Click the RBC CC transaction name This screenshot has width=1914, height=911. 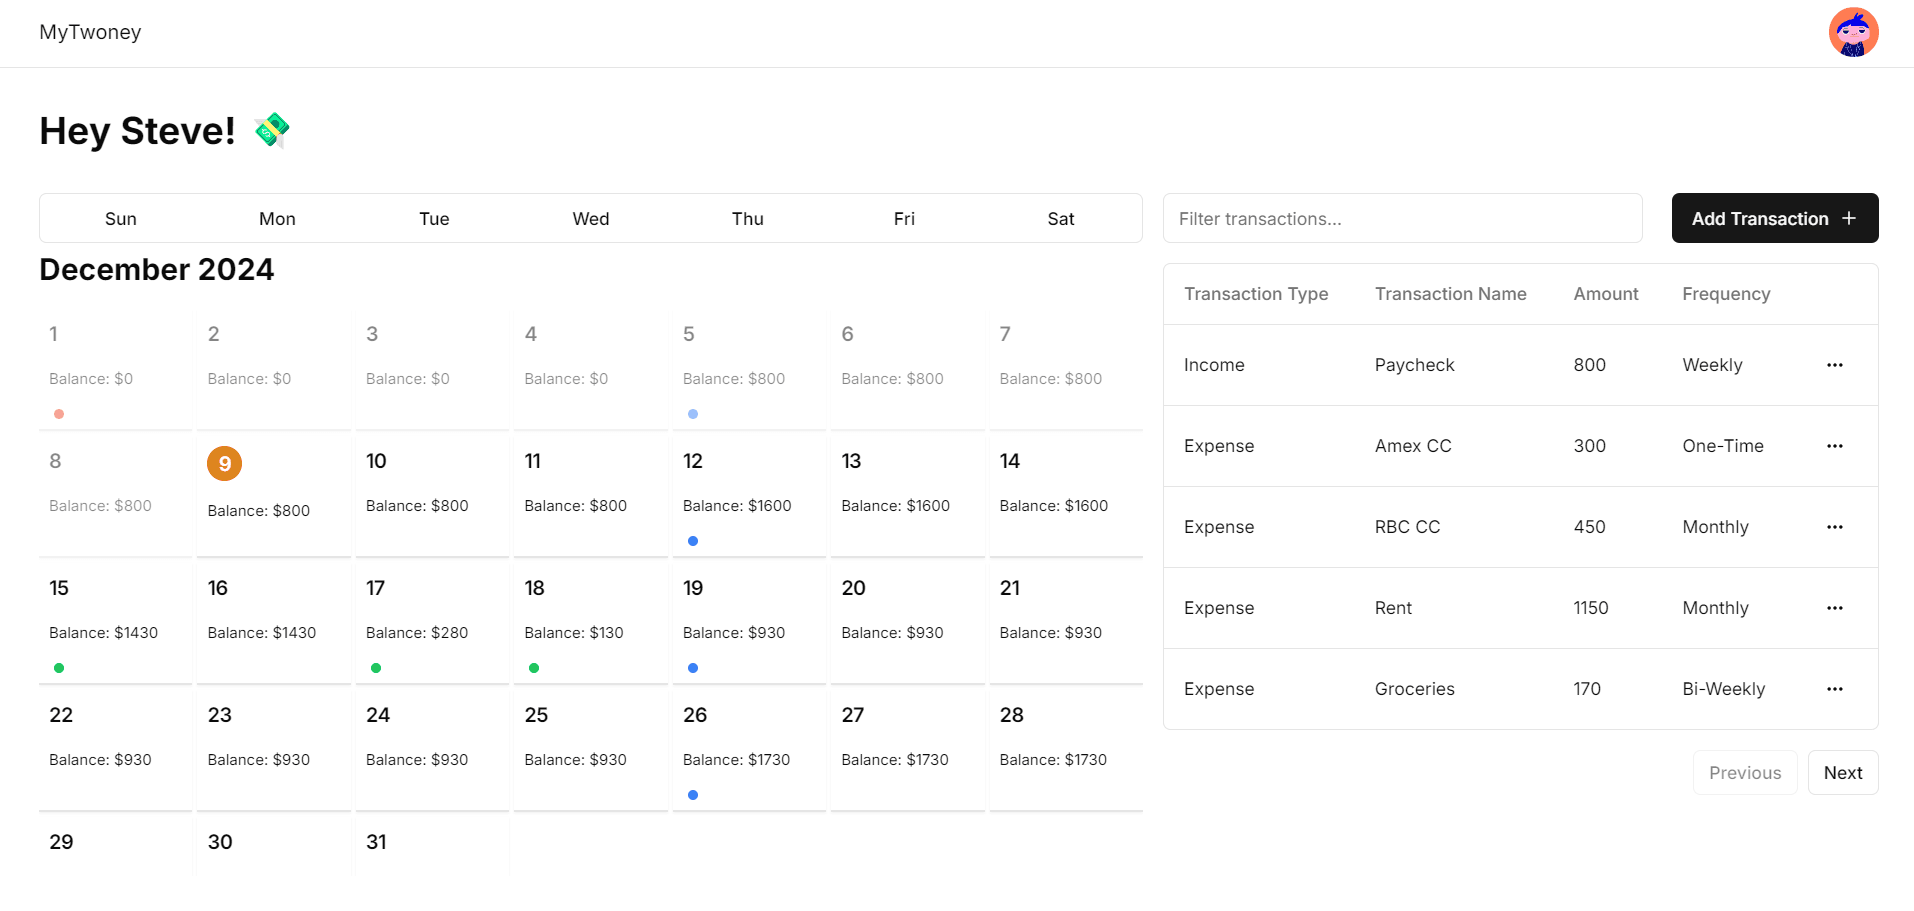click(1407, 527)
